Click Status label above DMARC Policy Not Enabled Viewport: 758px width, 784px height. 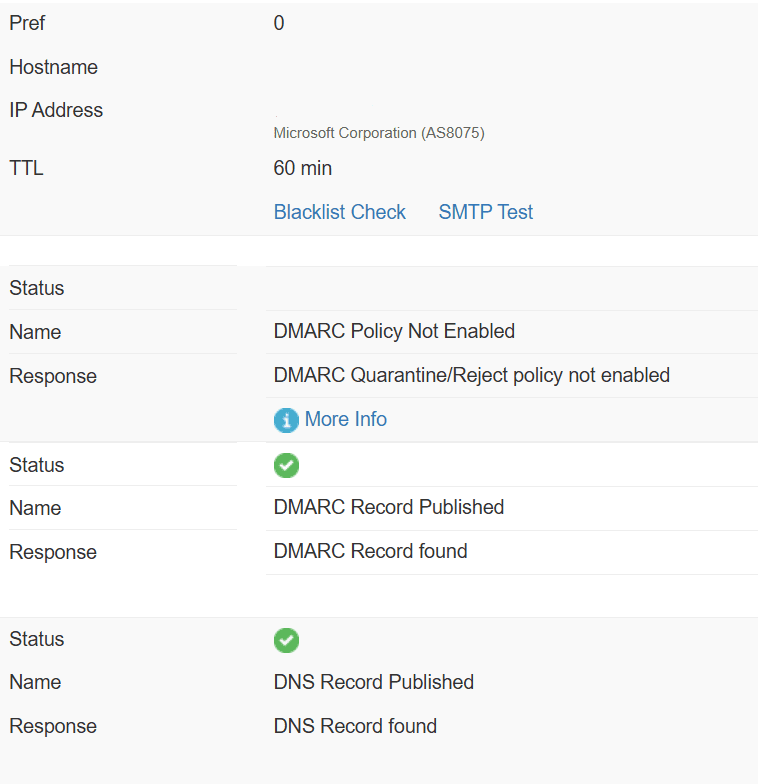tap(36, 288)
